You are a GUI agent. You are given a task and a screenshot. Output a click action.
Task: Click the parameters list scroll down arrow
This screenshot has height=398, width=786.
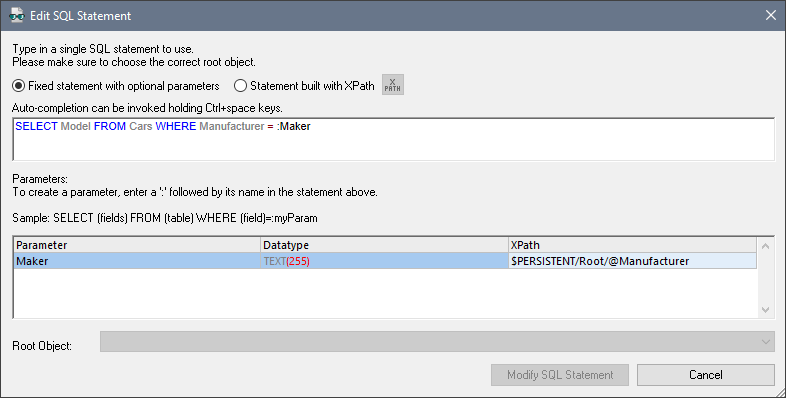pos(765,310)
